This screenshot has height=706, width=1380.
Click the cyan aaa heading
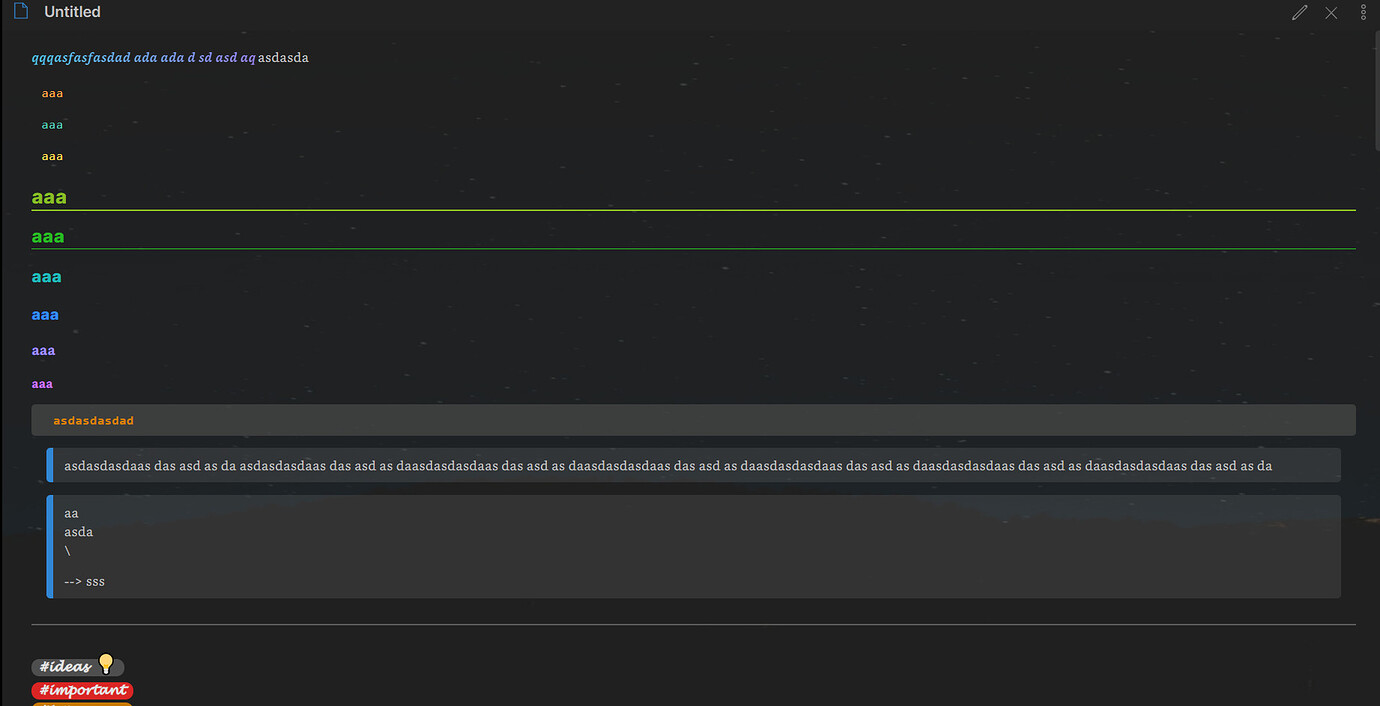coord(47,277)
